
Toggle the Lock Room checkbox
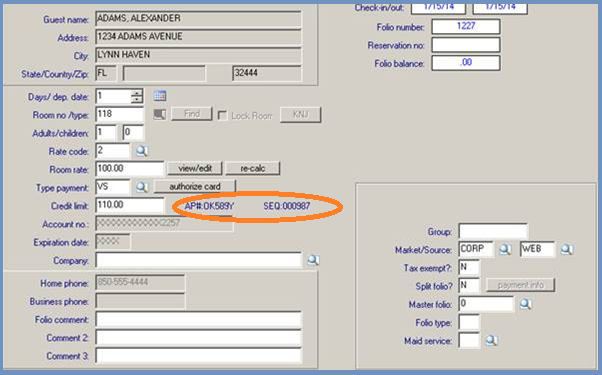[222, 115]
